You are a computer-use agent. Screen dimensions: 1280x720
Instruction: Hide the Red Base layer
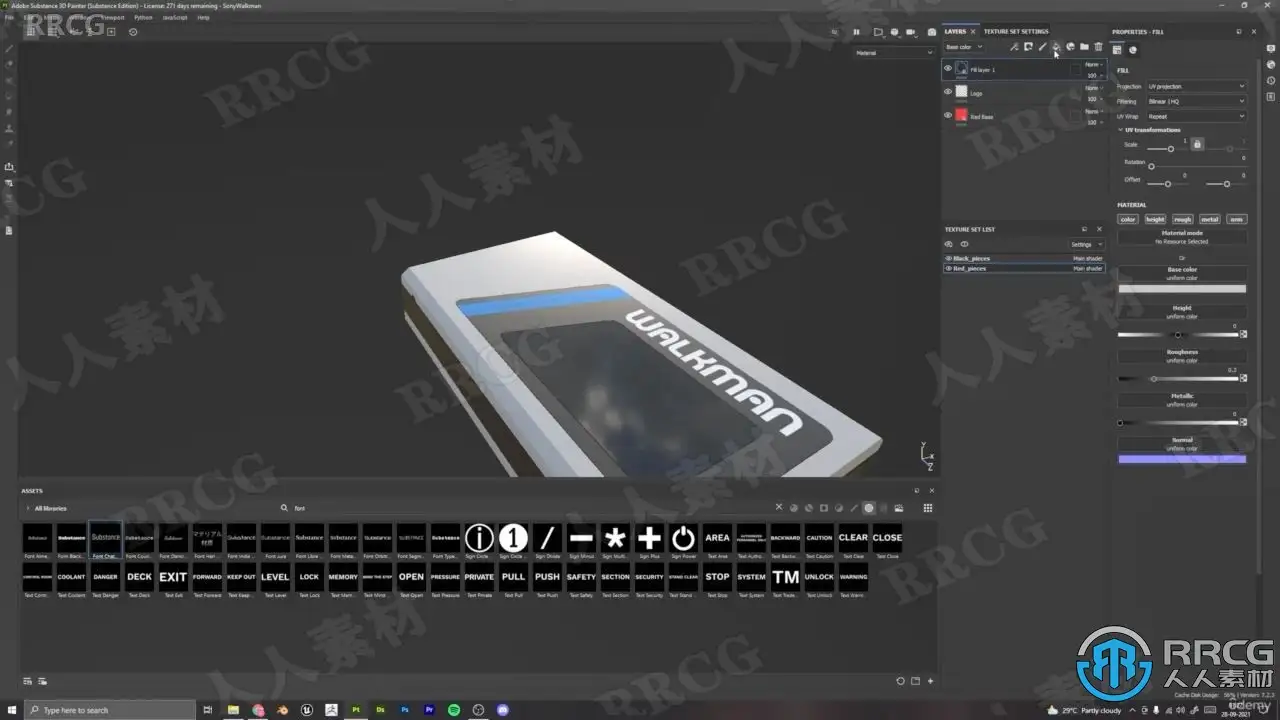coord(948,115)
